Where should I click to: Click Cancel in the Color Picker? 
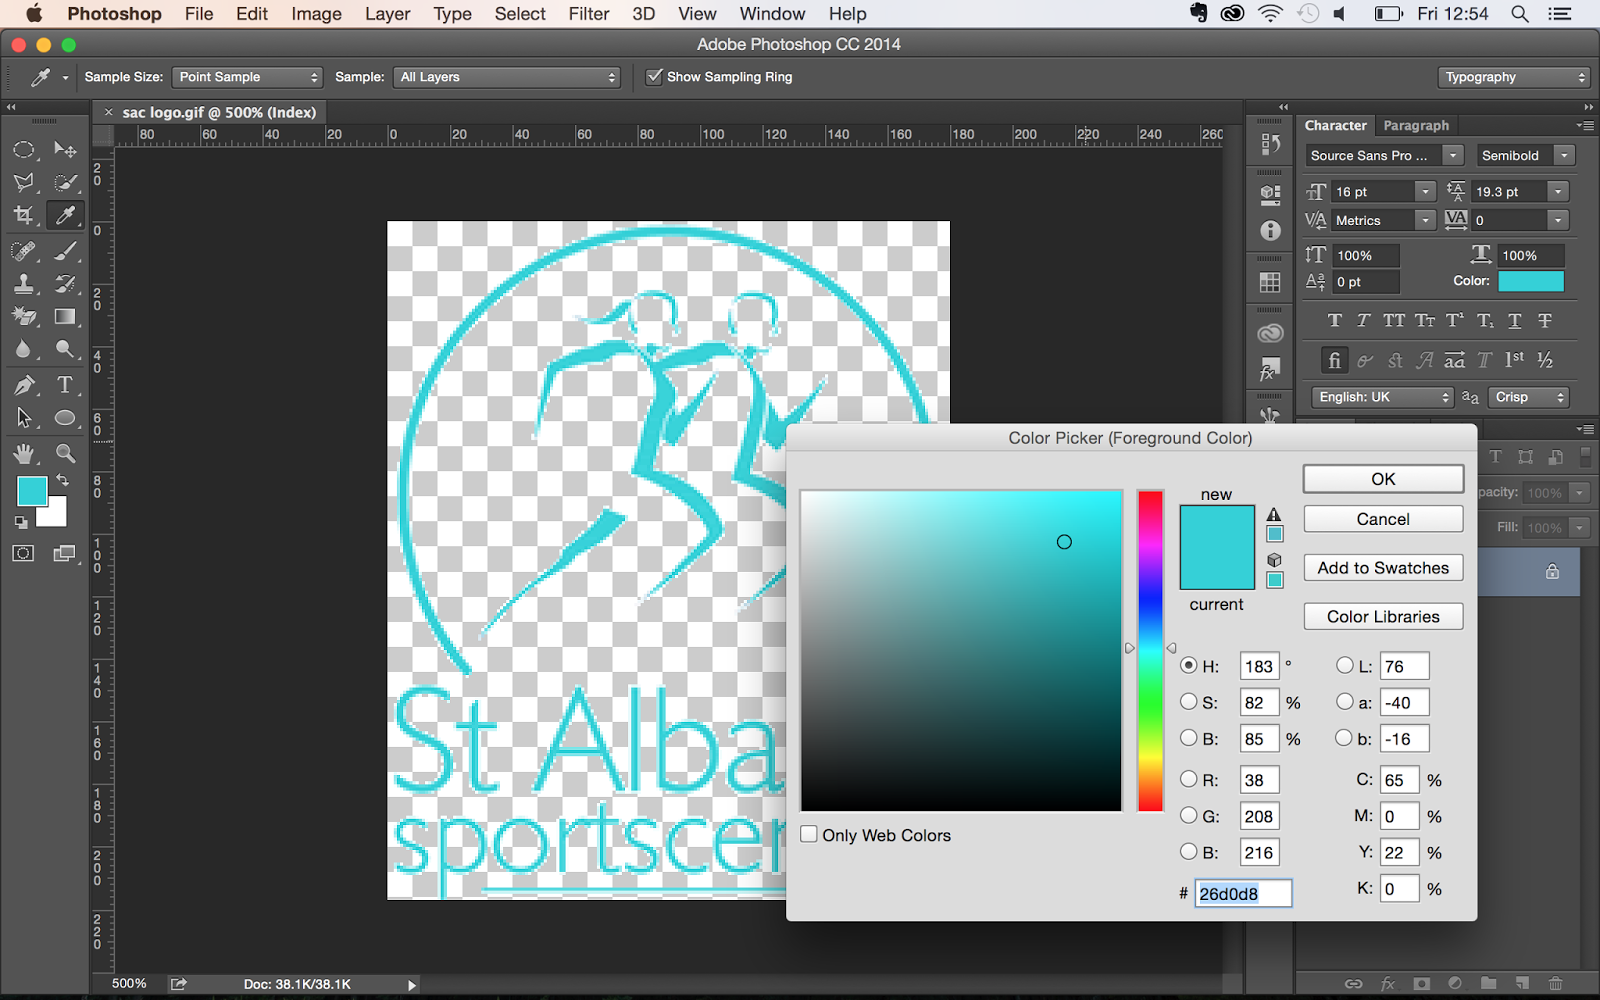click(1383, 519)
